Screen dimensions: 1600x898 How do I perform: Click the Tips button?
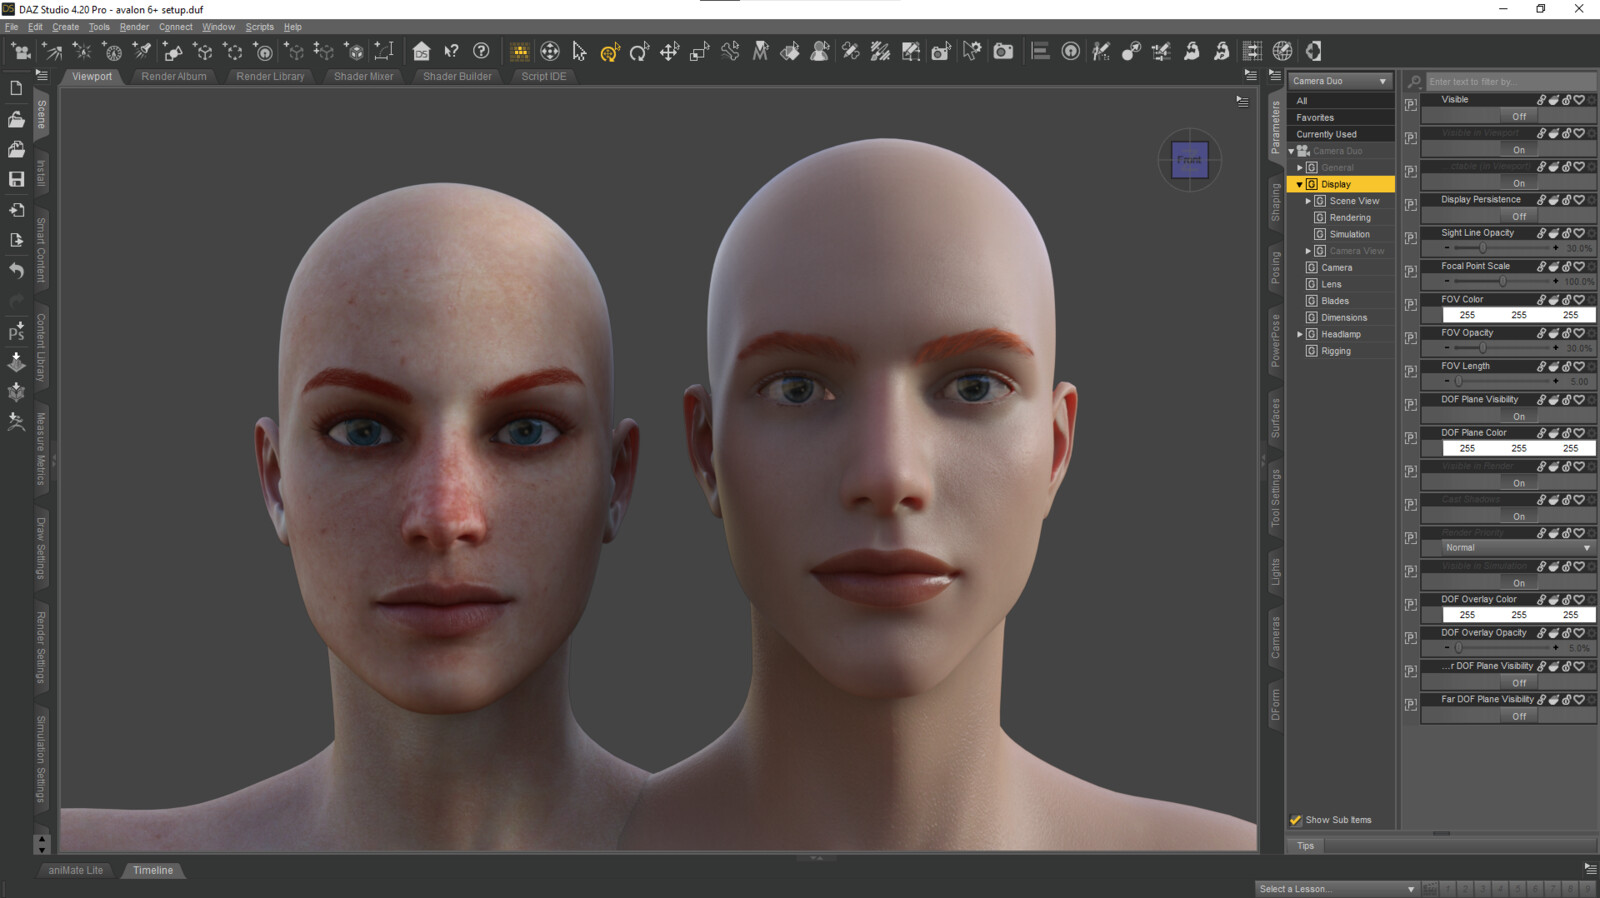tap(1305, 846)
